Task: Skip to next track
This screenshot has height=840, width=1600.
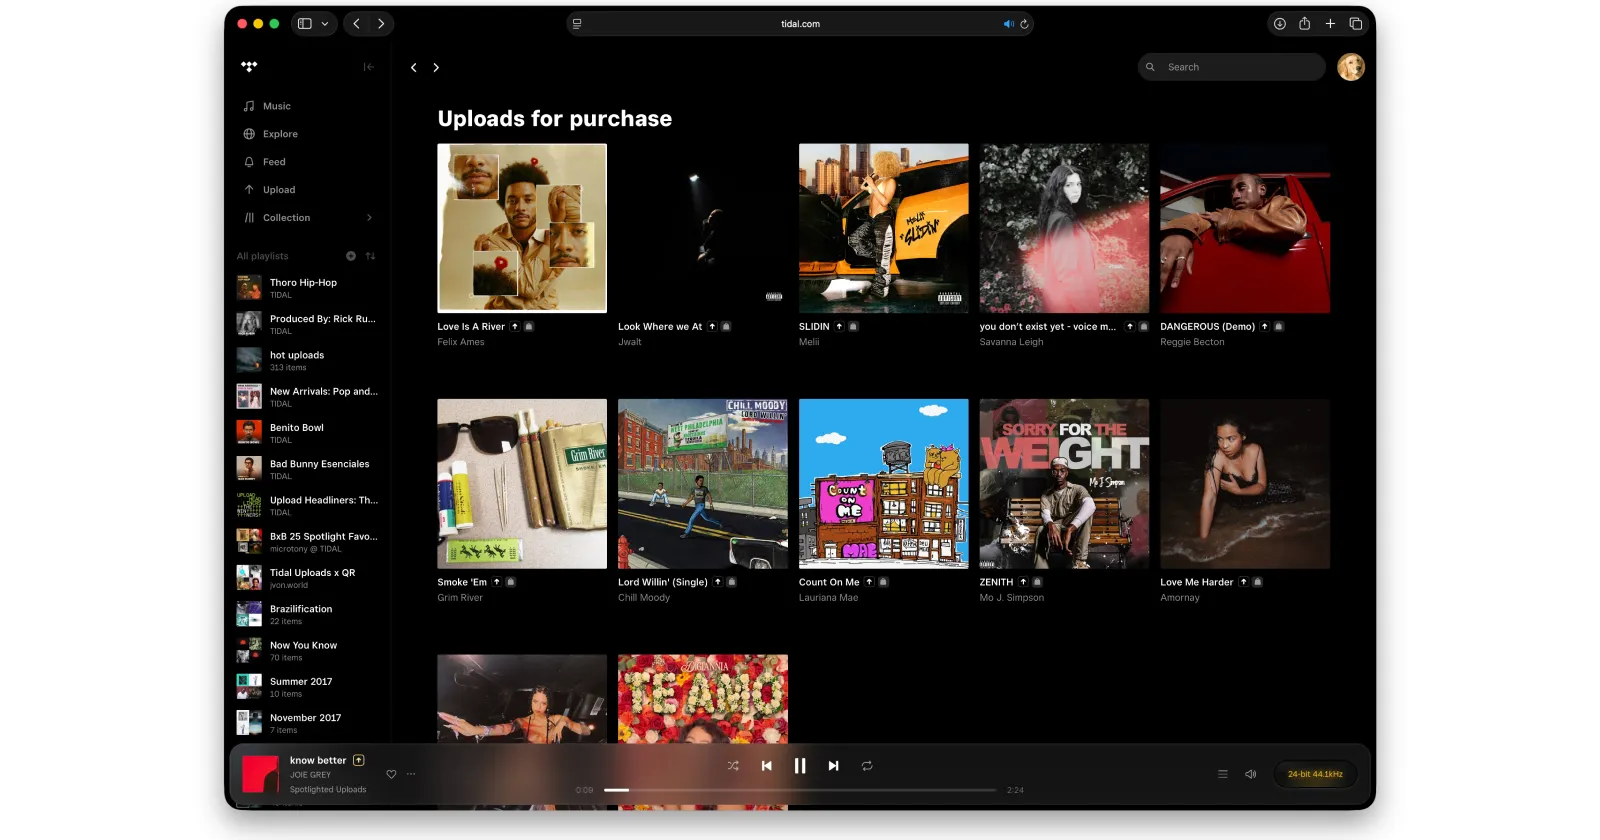Action: [x=833, y=766]
